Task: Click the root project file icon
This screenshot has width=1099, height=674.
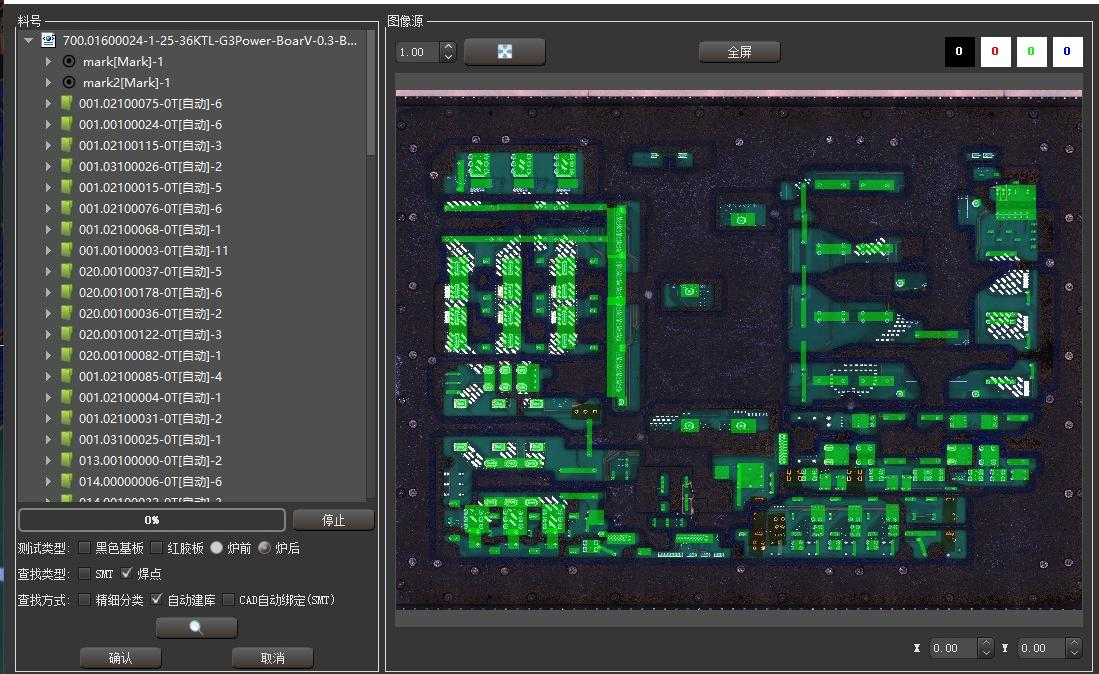Action: 48,41
